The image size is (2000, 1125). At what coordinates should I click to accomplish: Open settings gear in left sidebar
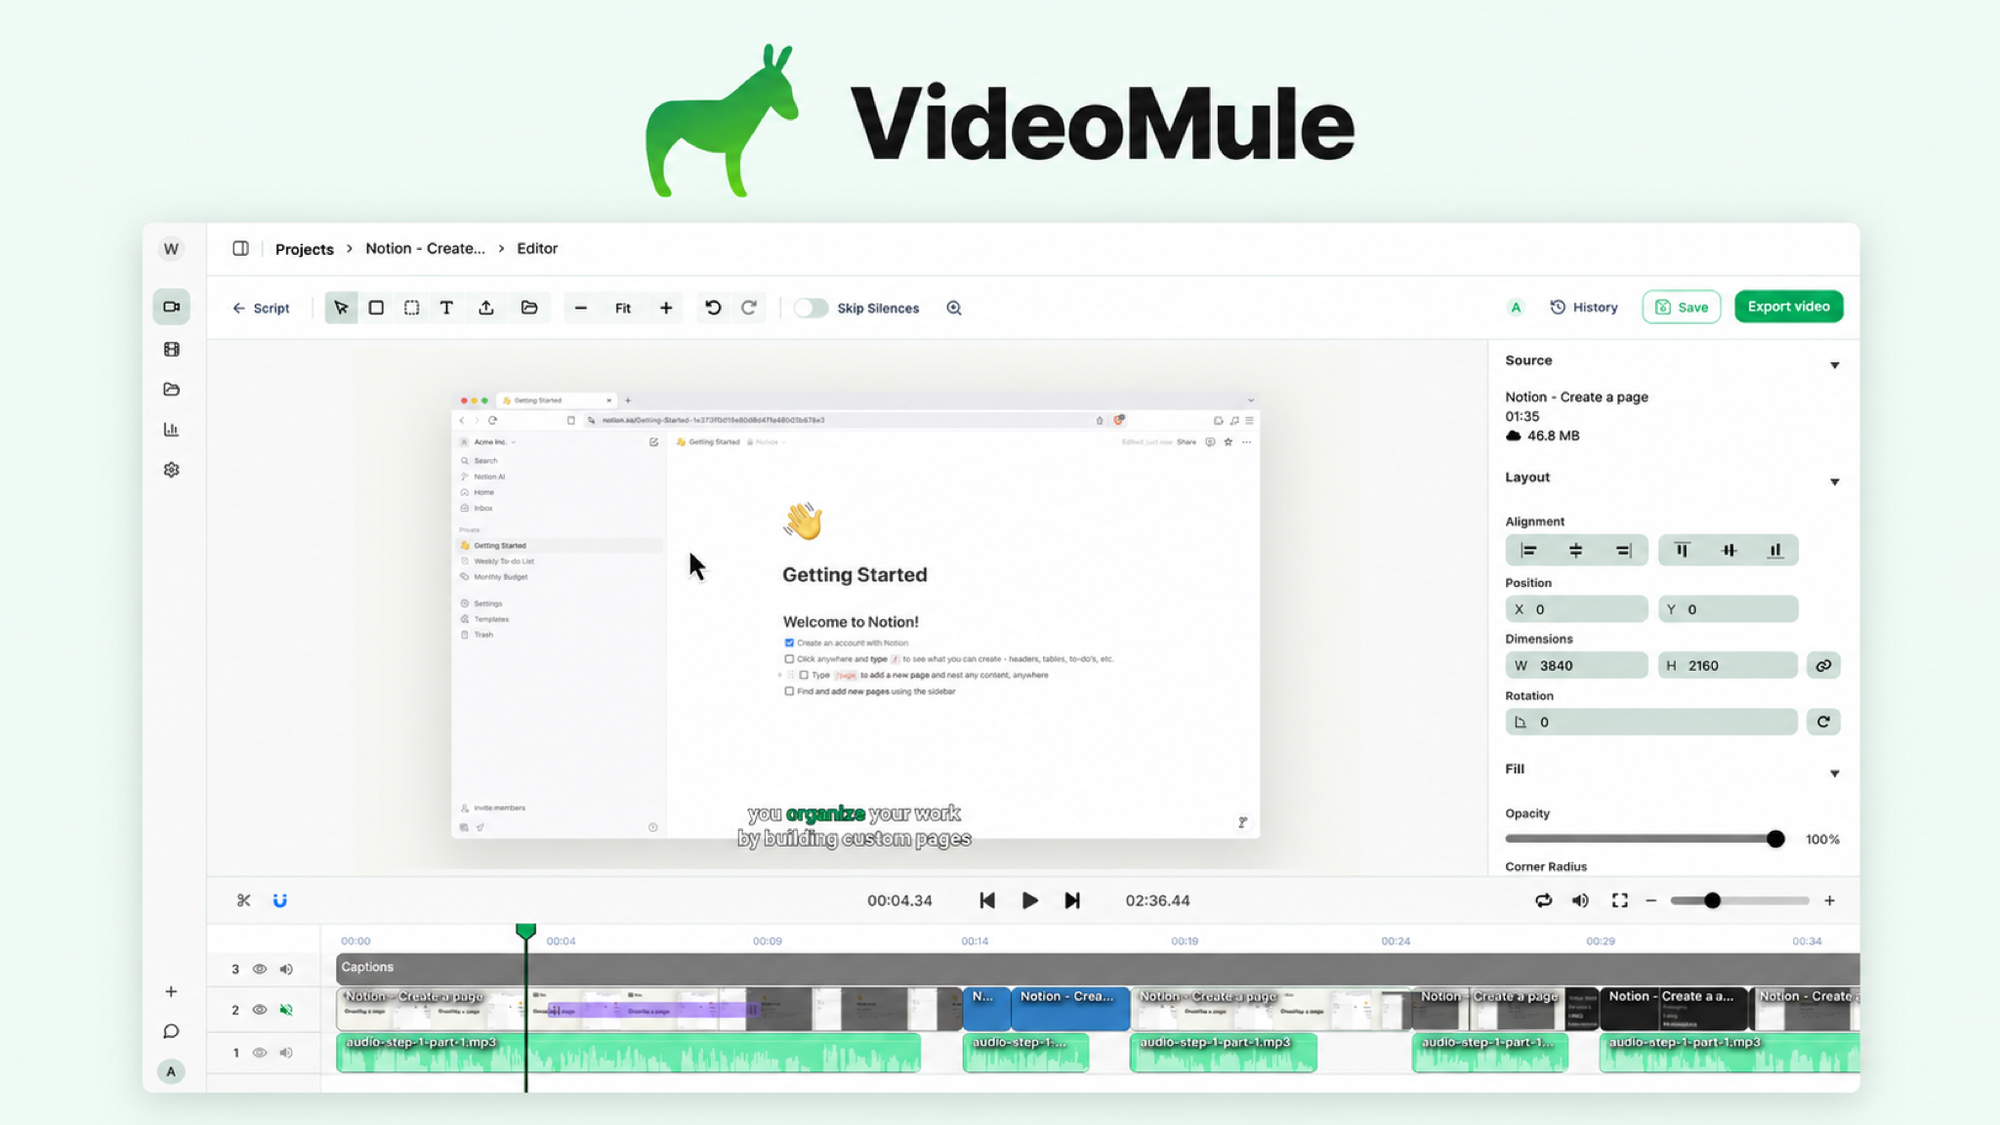click(x=171, y=470)
